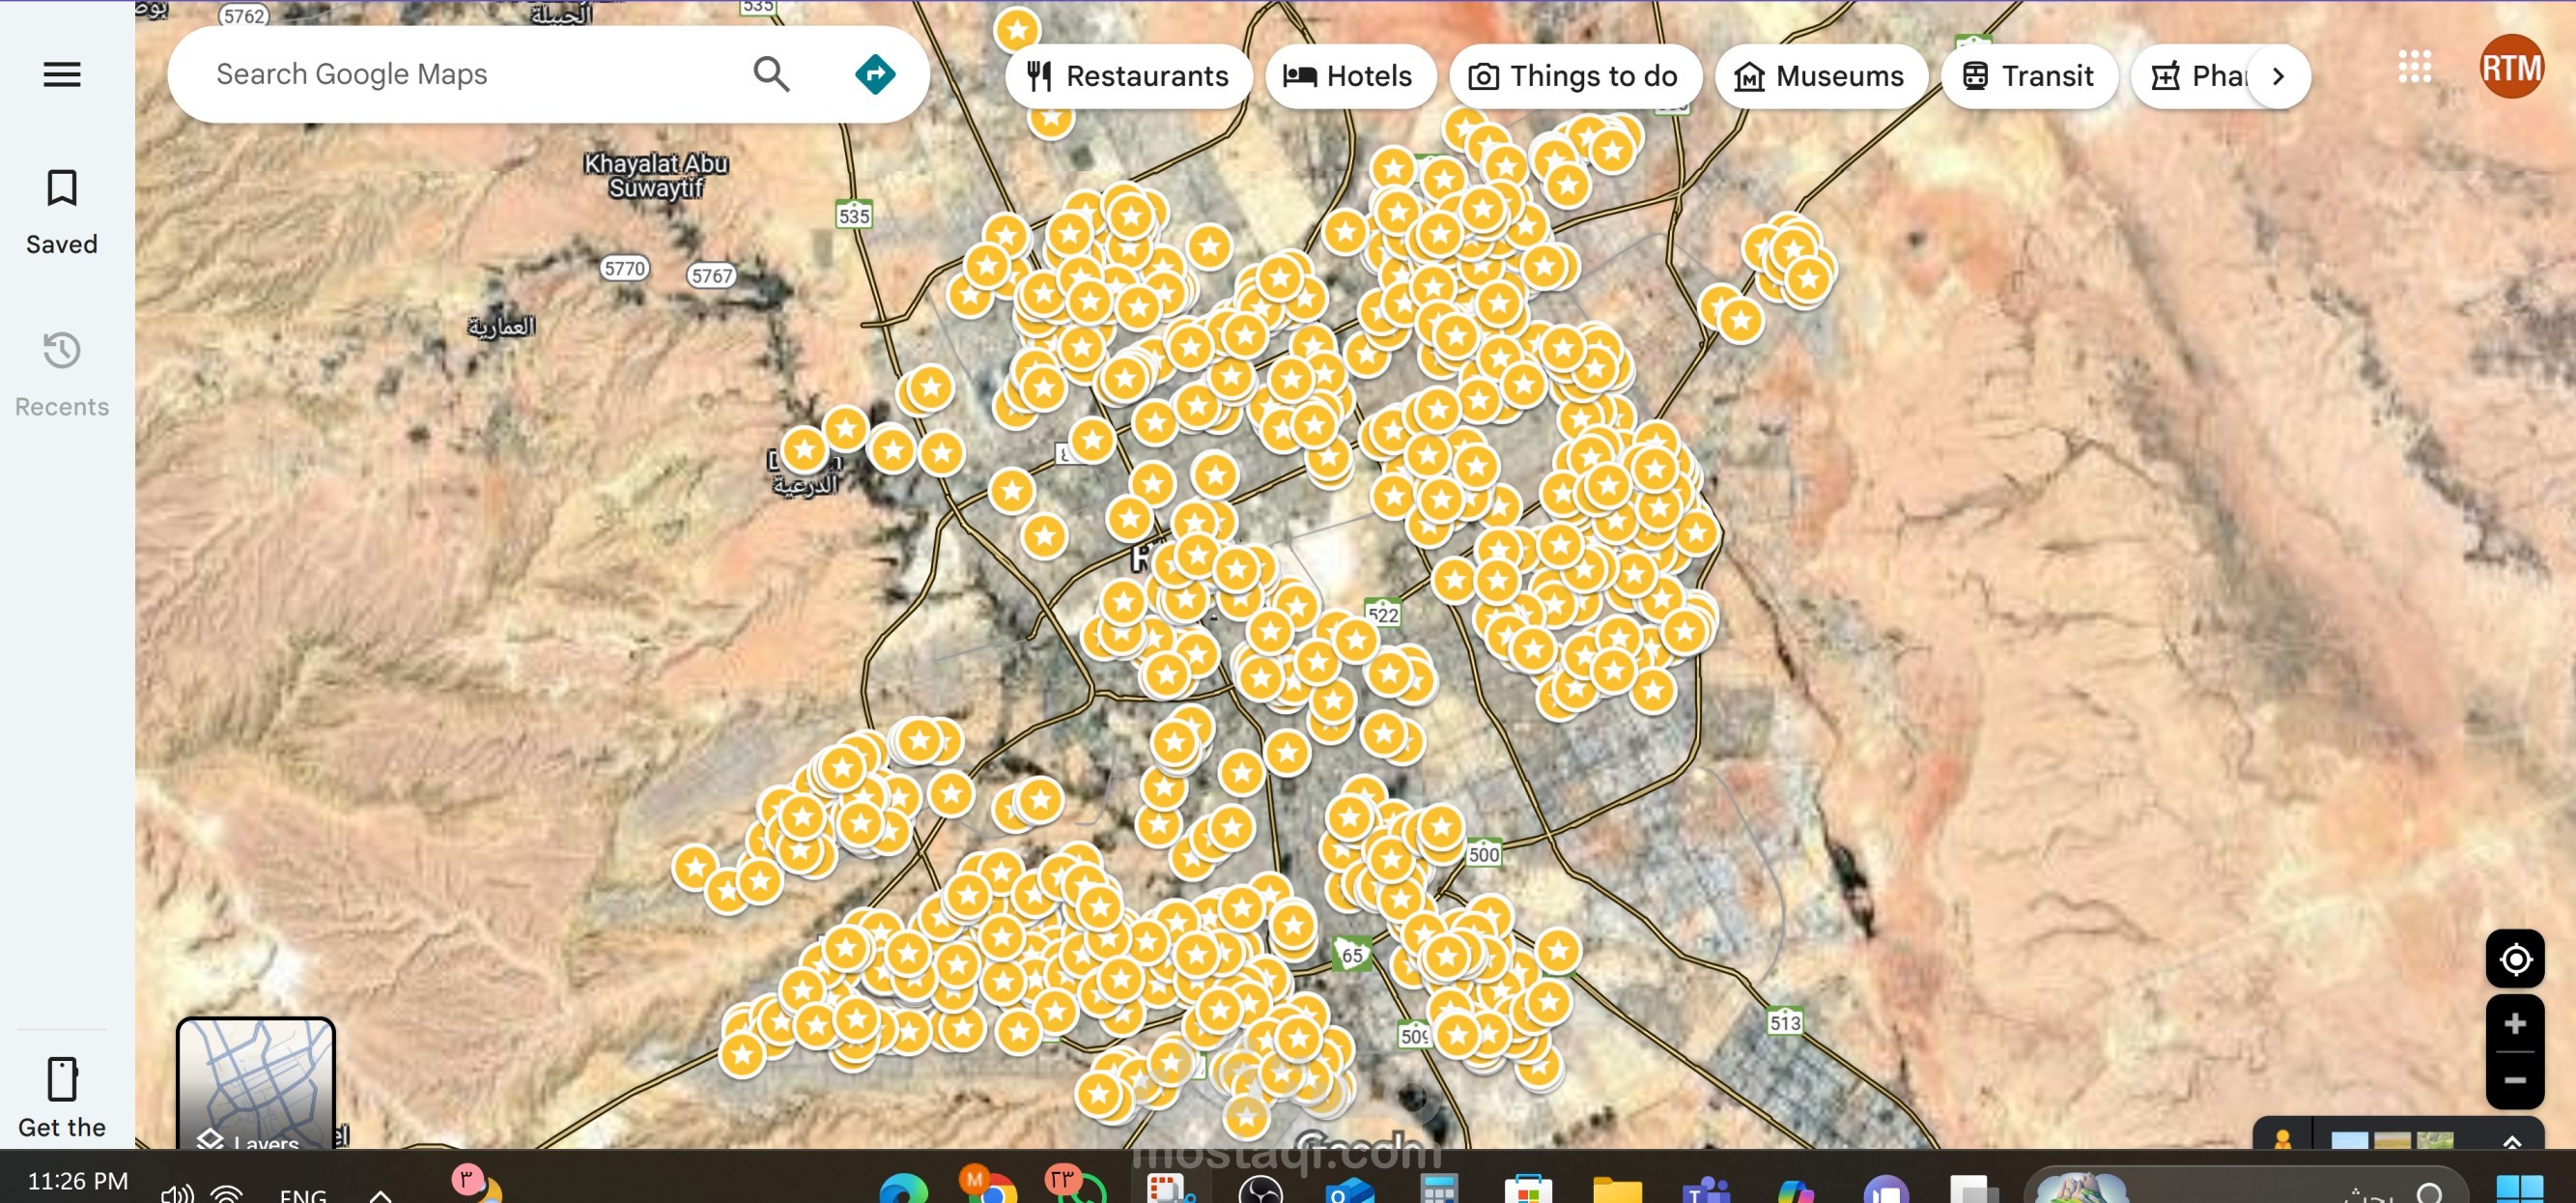Open directions with the blue diamond icon

click(x=875, y=74)
